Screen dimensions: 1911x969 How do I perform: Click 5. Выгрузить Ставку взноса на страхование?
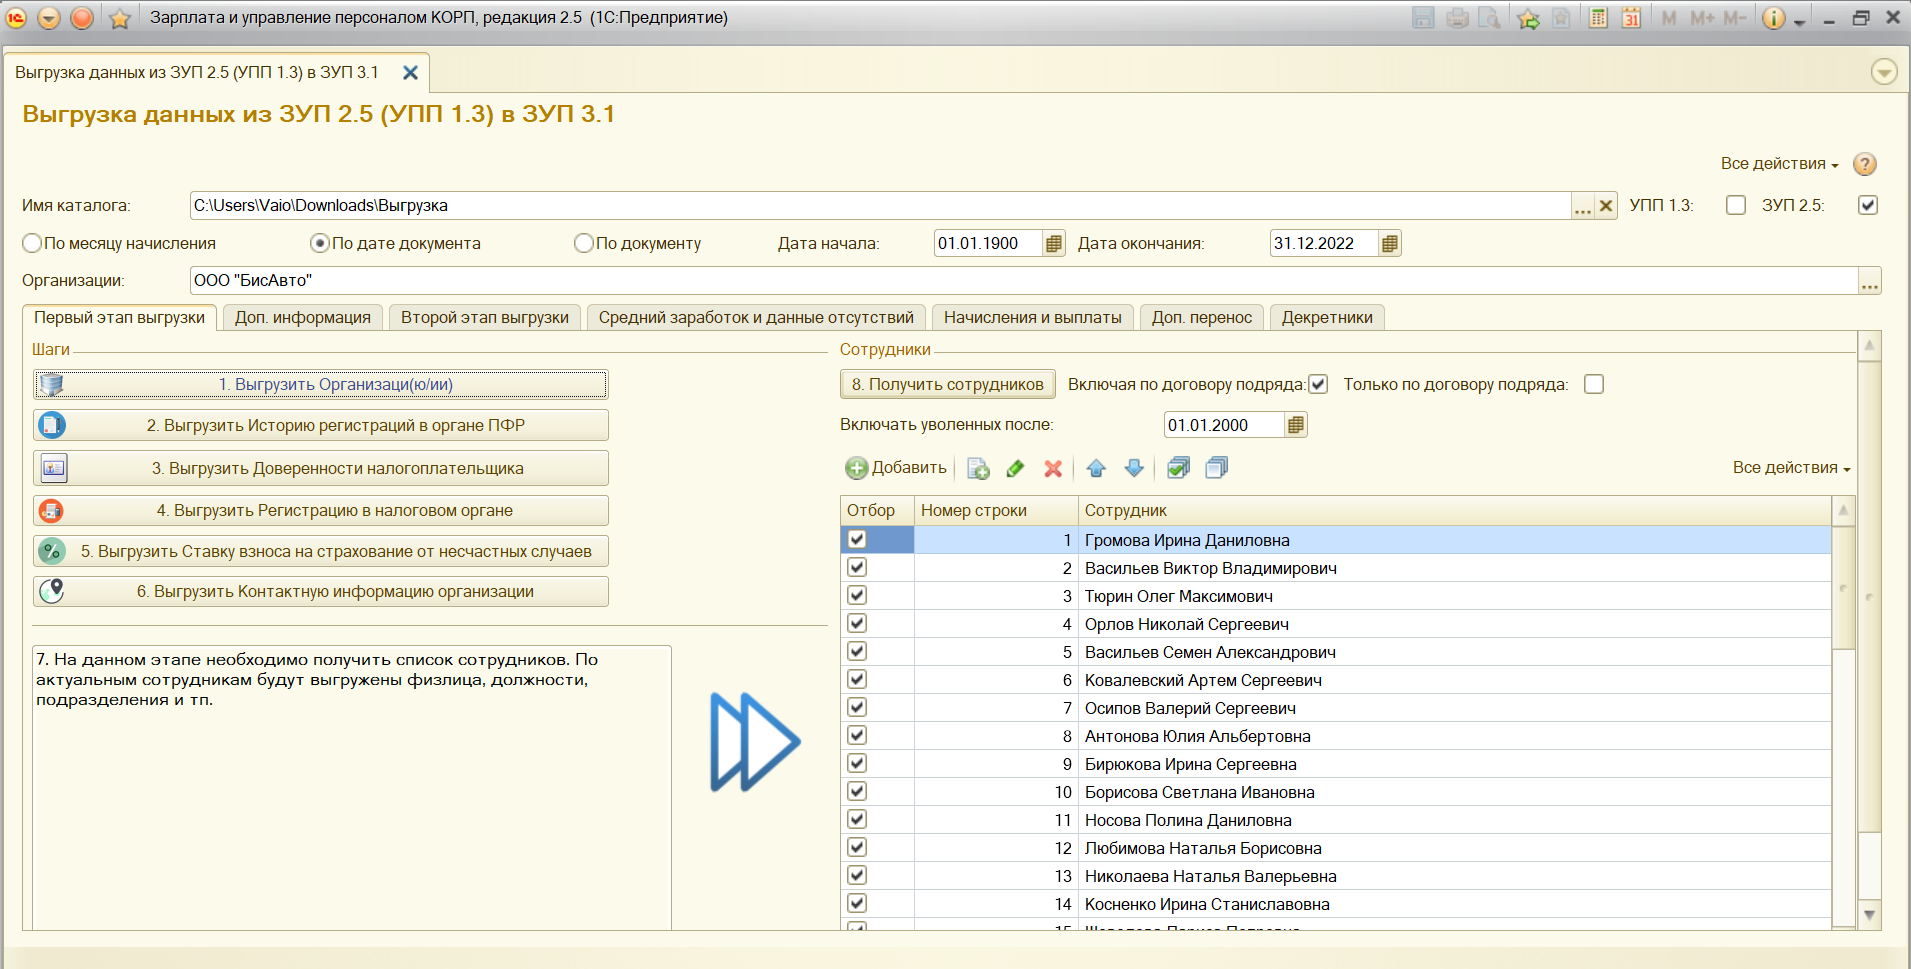321,552
